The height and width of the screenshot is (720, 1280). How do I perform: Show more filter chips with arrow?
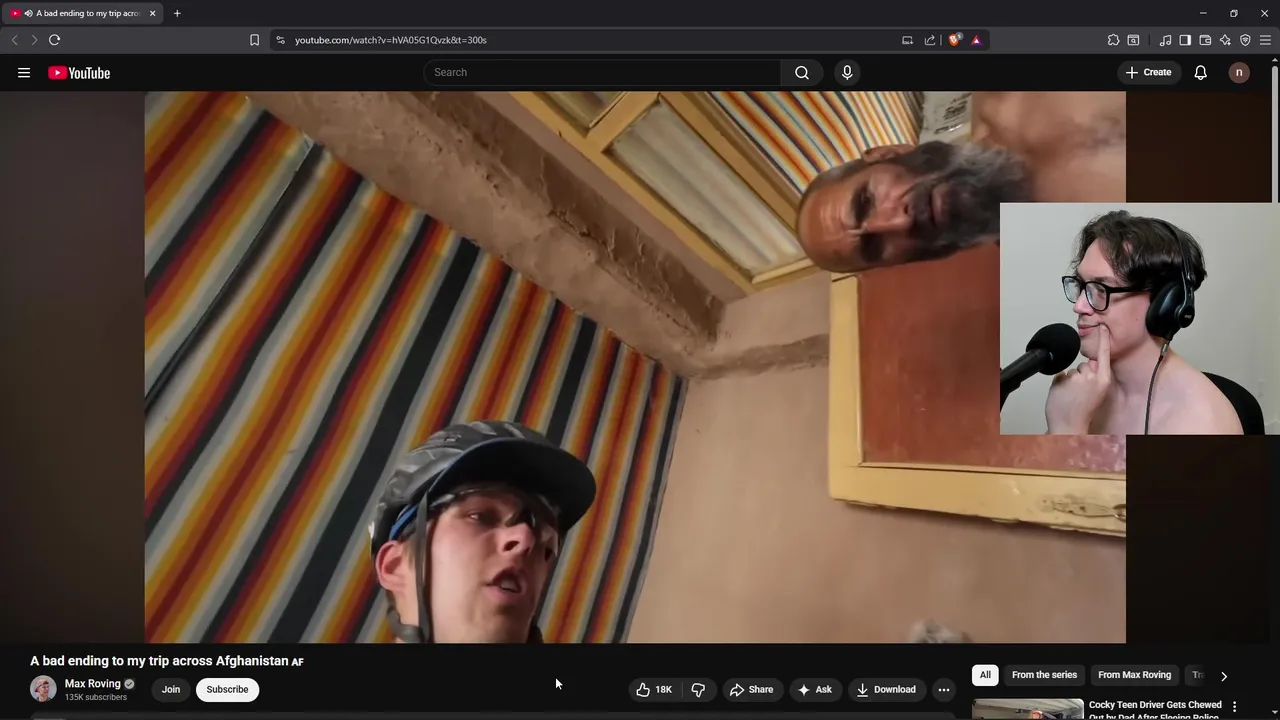1223,676
